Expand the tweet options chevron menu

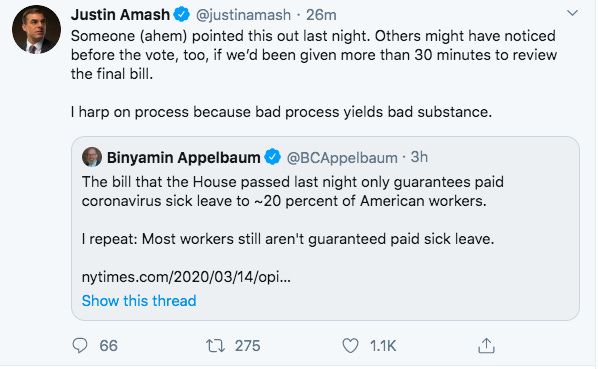click(572, 13)
